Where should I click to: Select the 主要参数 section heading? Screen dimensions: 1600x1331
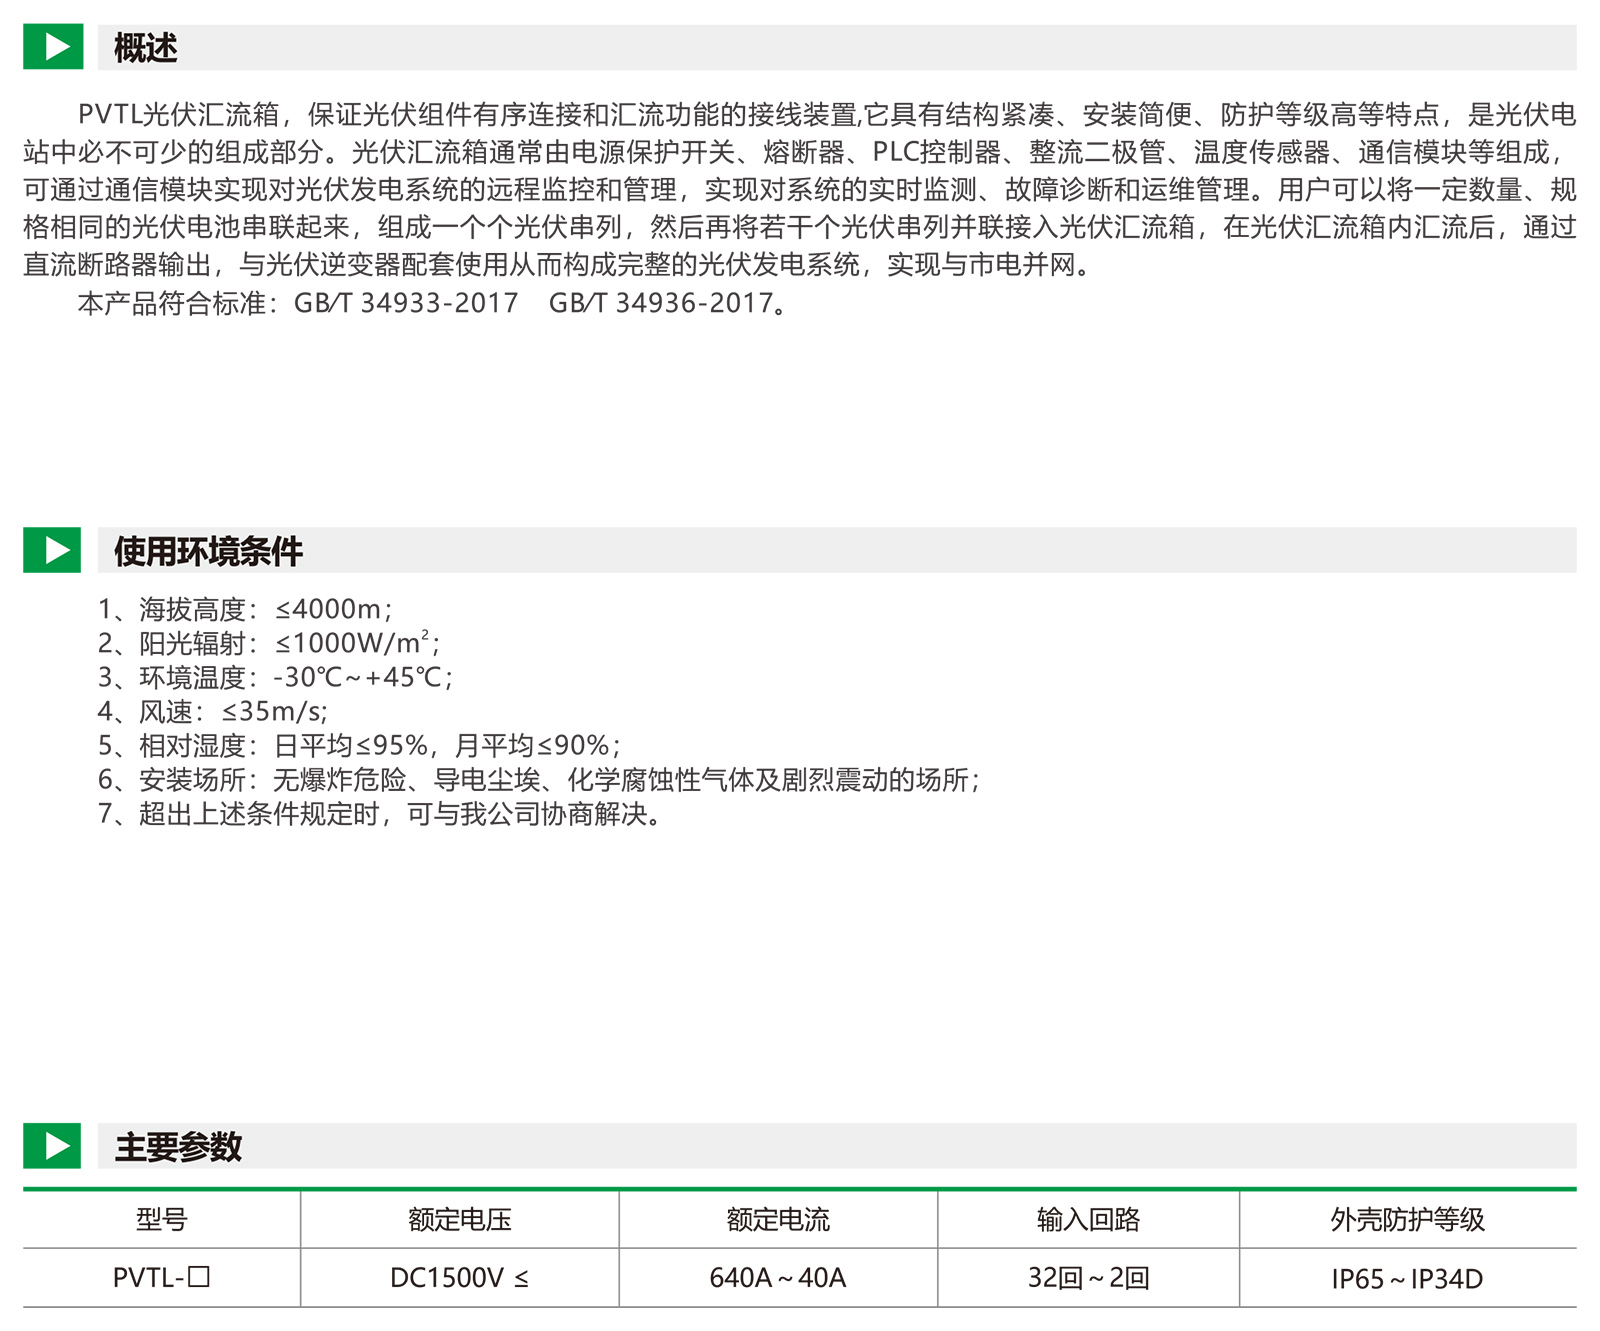point(178,1147)
